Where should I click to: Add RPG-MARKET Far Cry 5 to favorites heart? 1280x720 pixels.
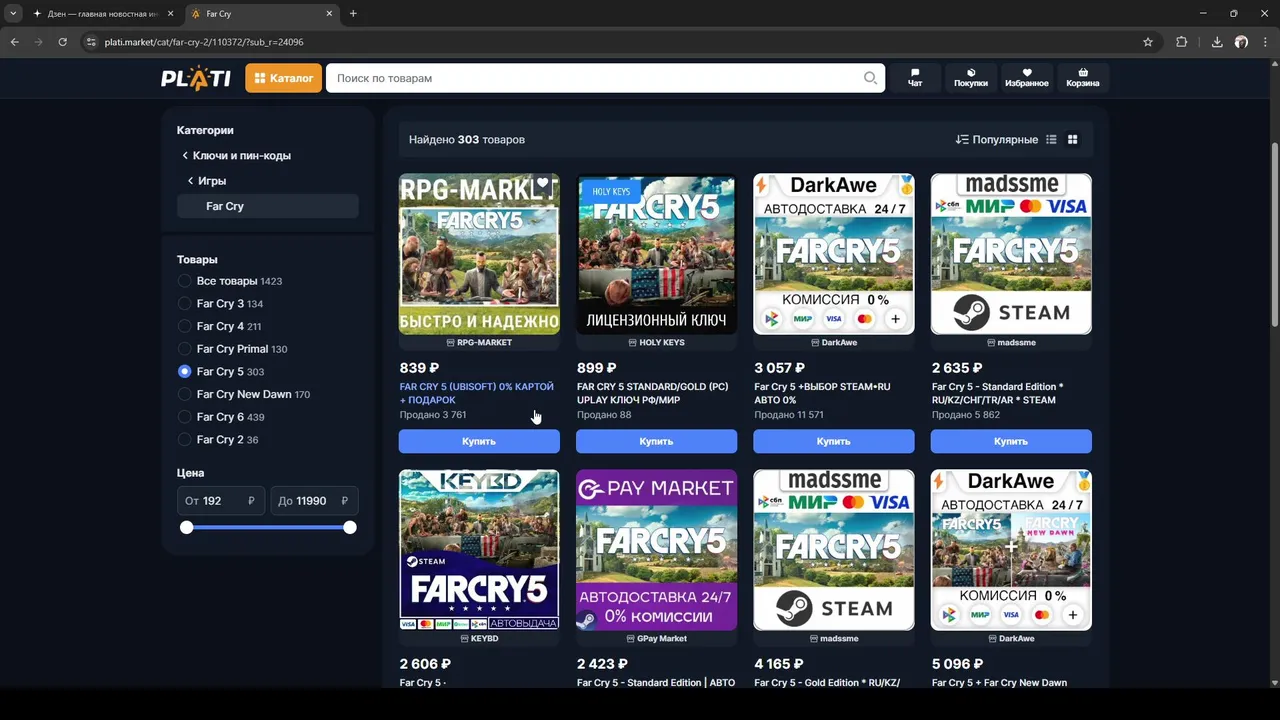pyautogui.click(x=542, y=185)
